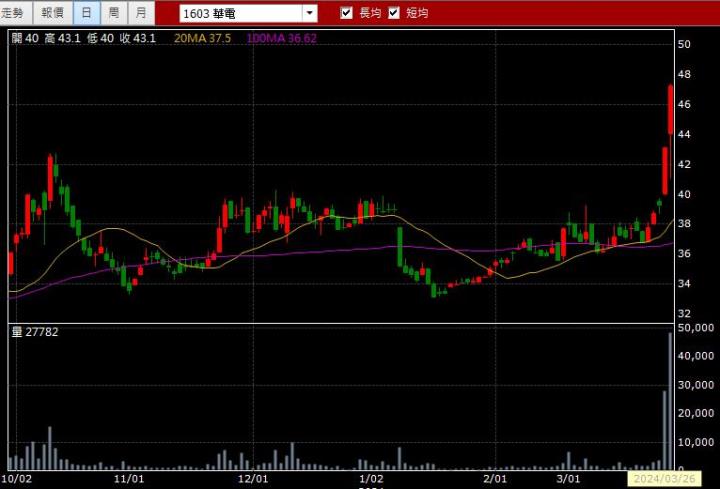Click the 2/01 date axis label
720x489 pixels.
[495, 479]
